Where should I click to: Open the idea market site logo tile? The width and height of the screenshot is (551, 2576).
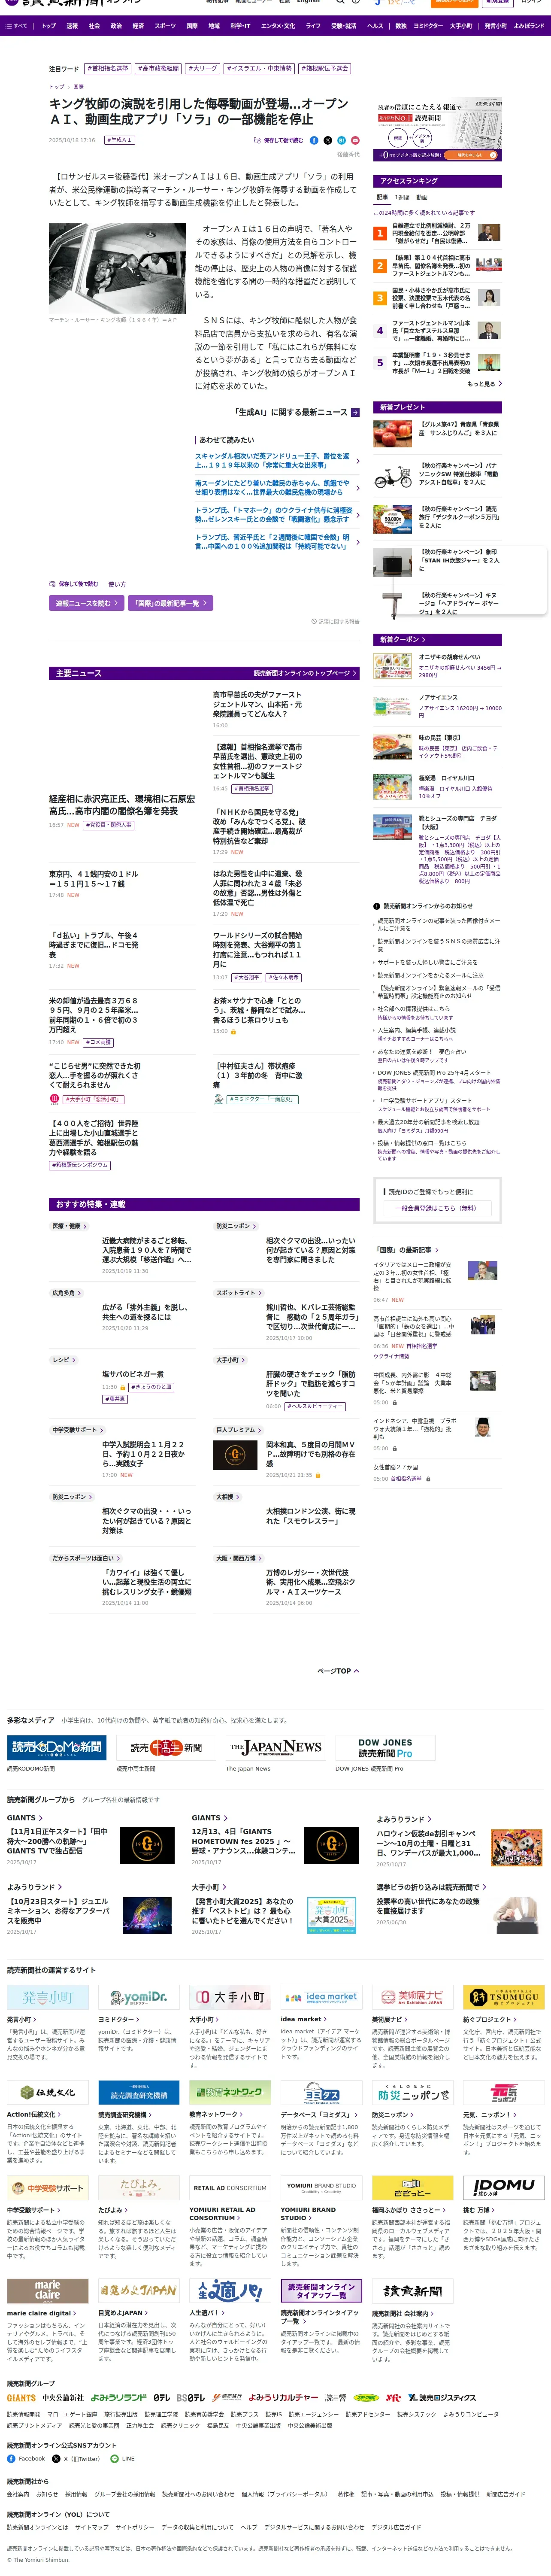pyautogui.click(x=321, y=1997)
